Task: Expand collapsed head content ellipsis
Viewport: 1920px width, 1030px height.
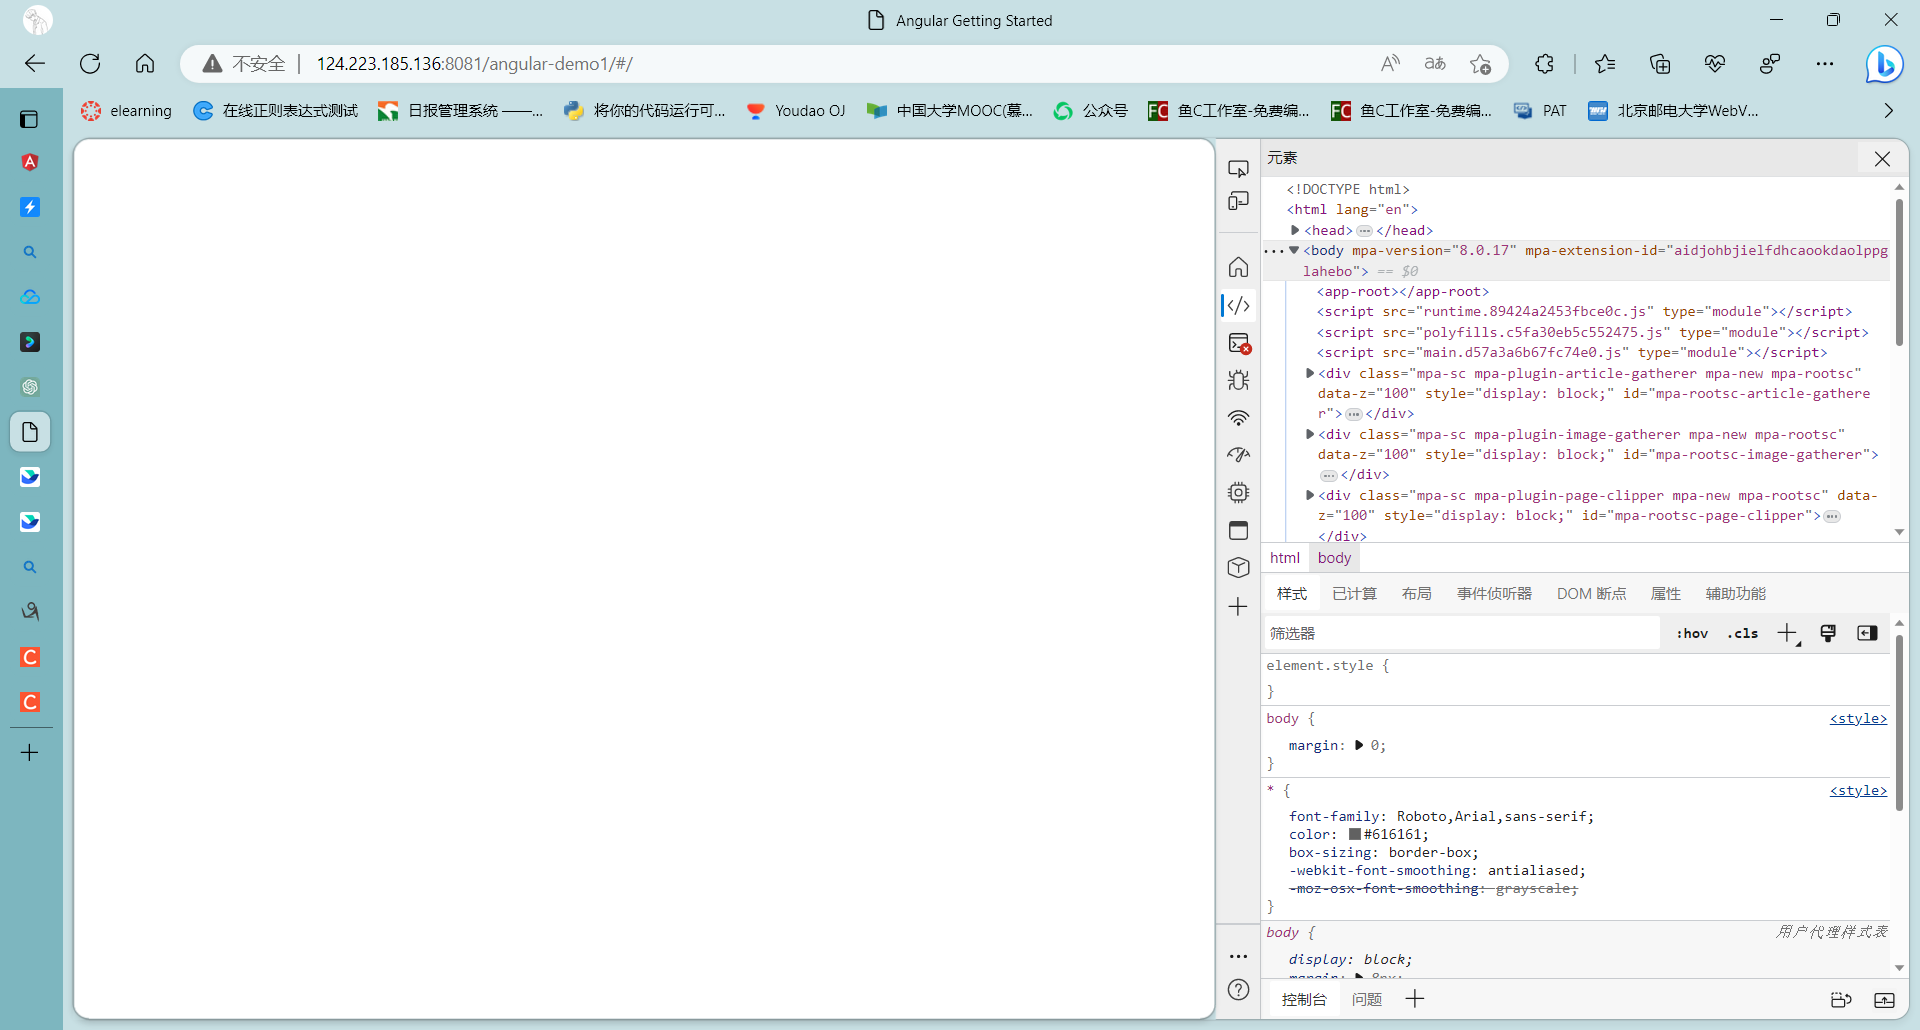Action: (1364, 231)
